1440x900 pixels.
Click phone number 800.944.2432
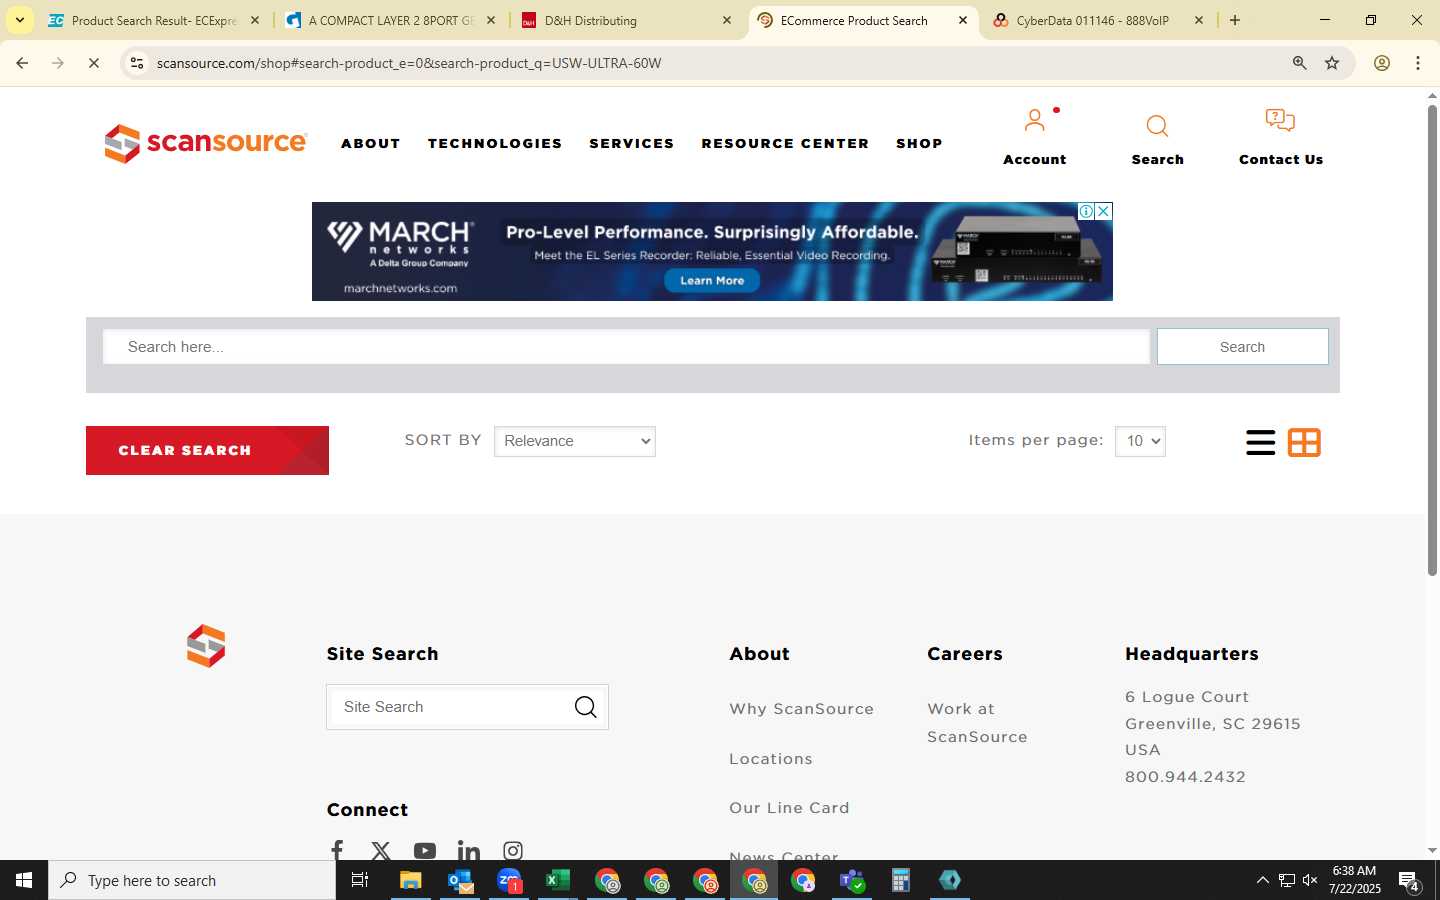pos(1185,777)
